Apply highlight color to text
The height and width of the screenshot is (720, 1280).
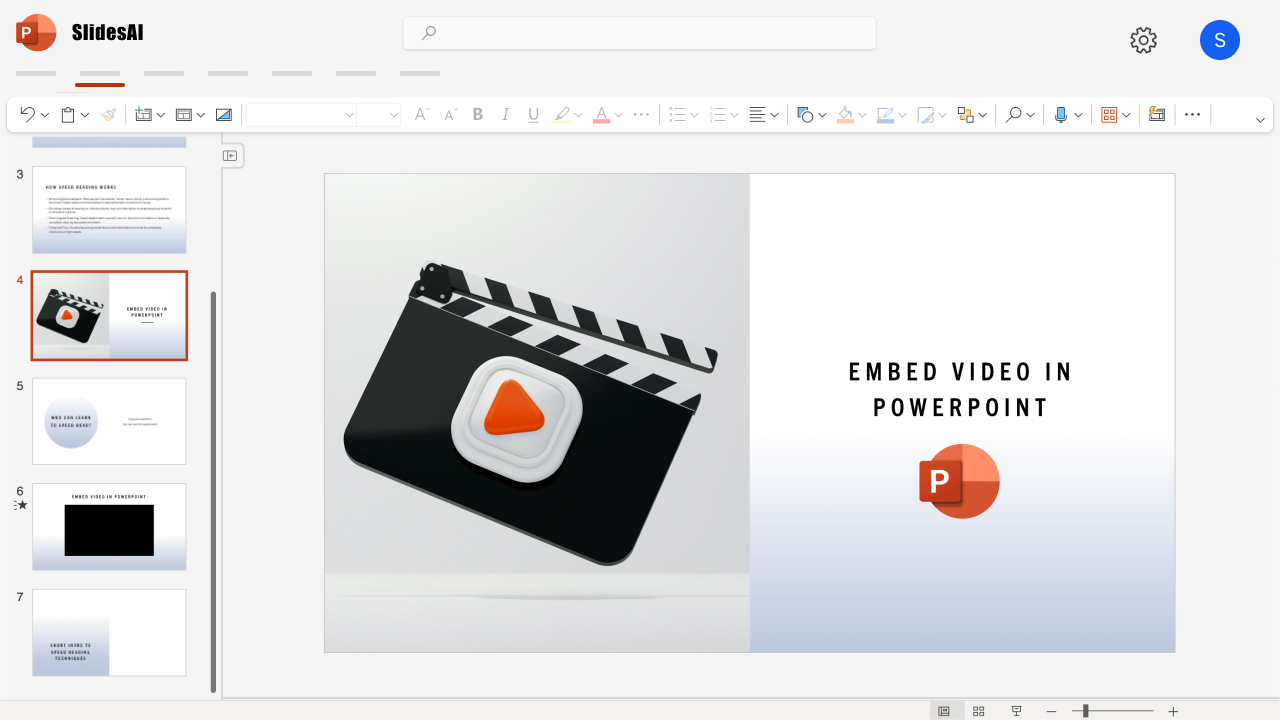point(561,114)
